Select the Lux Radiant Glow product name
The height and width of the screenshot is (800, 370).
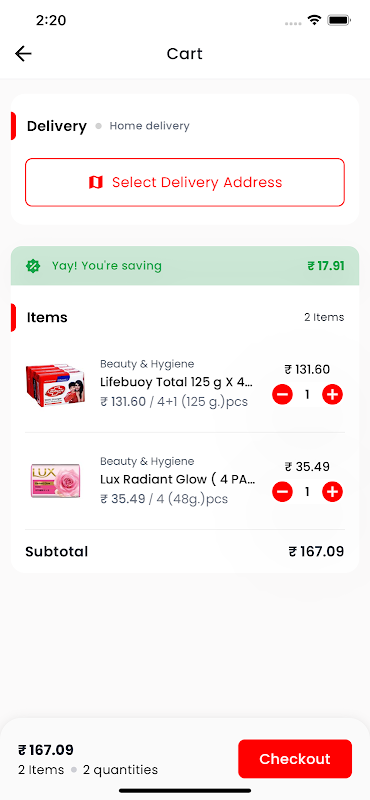(x=178, y=480)
